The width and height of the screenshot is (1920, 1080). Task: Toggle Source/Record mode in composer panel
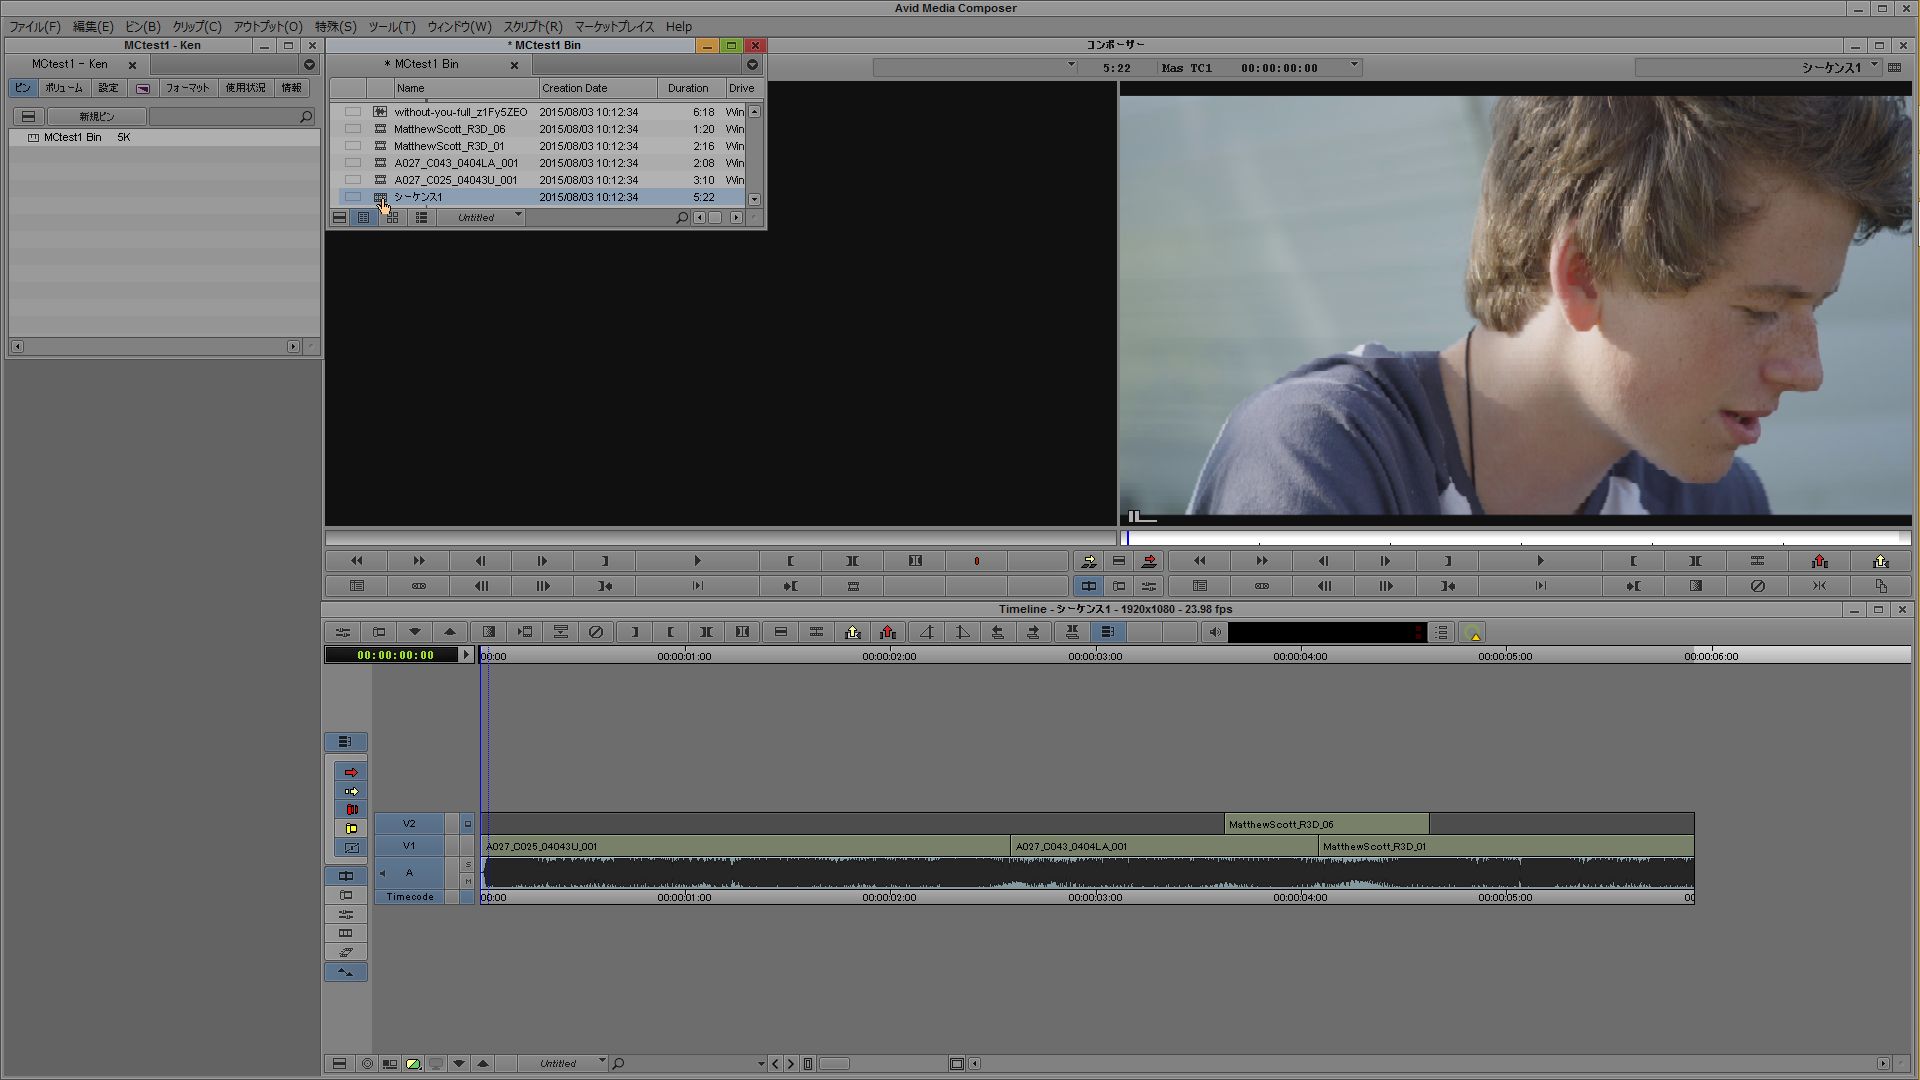1089,586
